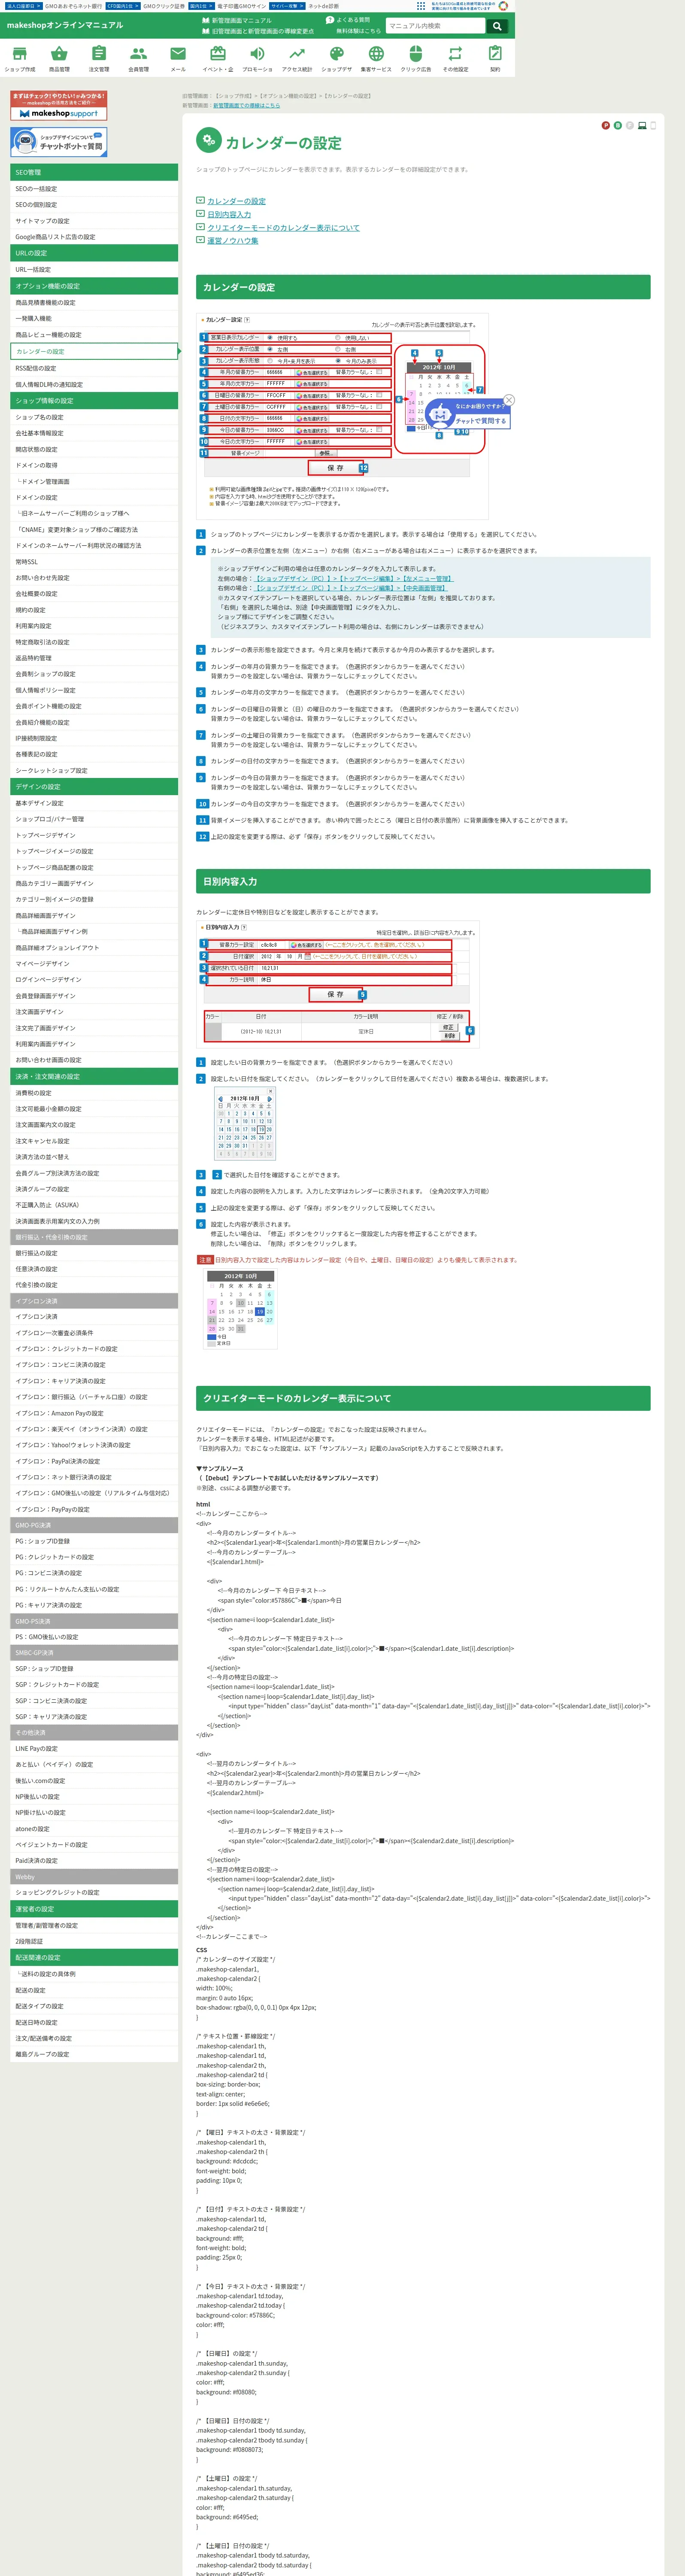Select URLの設定 sidebar section header

(x=94, y=253)
